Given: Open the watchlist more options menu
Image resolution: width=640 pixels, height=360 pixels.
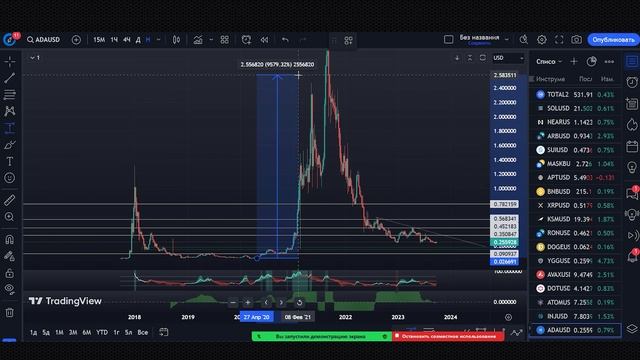Looking at the screenshot, I should click(x=609, y=61).
